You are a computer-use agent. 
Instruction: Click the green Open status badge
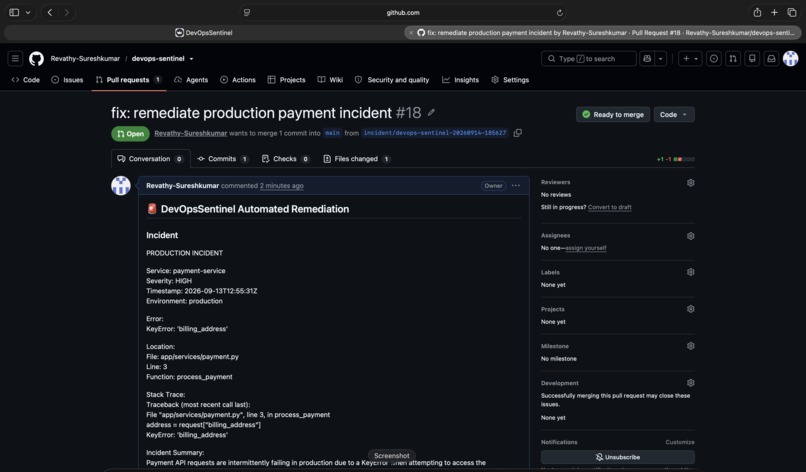coord(131,134)
